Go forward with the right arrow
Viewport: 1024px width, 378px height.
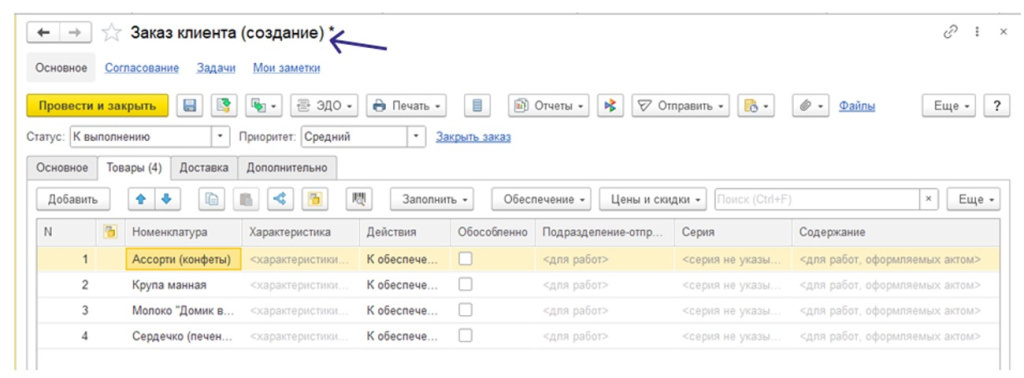[x=75, y=33]
